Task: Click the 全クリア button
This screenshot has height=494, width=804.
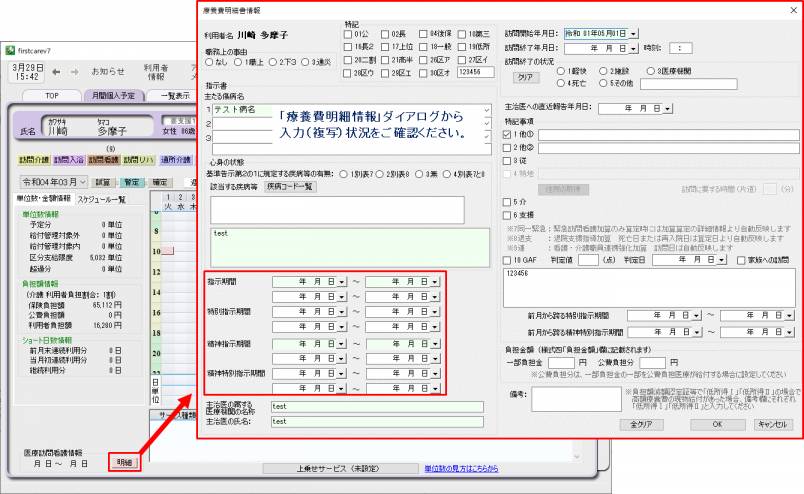Action: point(640,424)
